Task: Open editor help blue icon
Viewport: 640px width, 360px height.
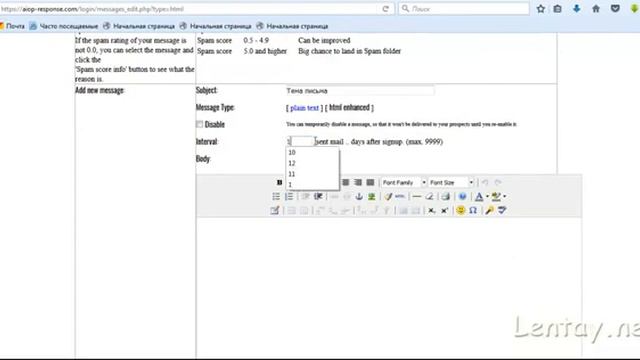Action: coord(462,196)
